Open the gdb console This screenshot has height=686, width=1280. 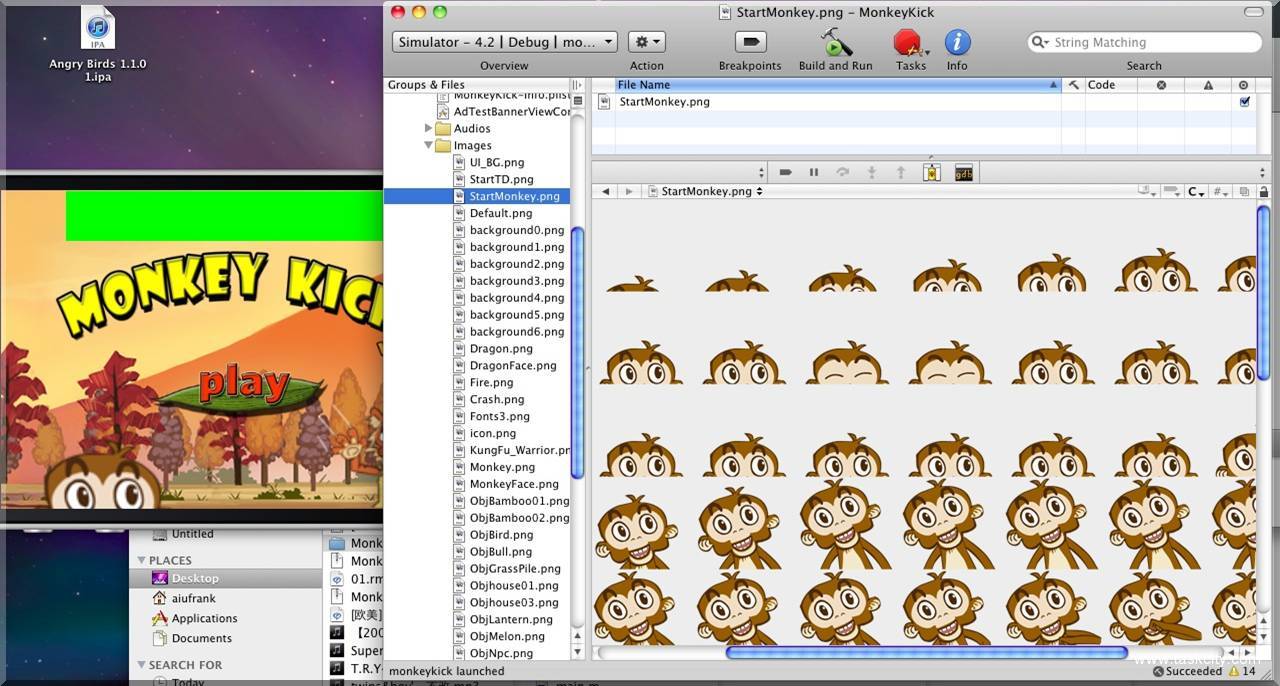coord(964,172)
